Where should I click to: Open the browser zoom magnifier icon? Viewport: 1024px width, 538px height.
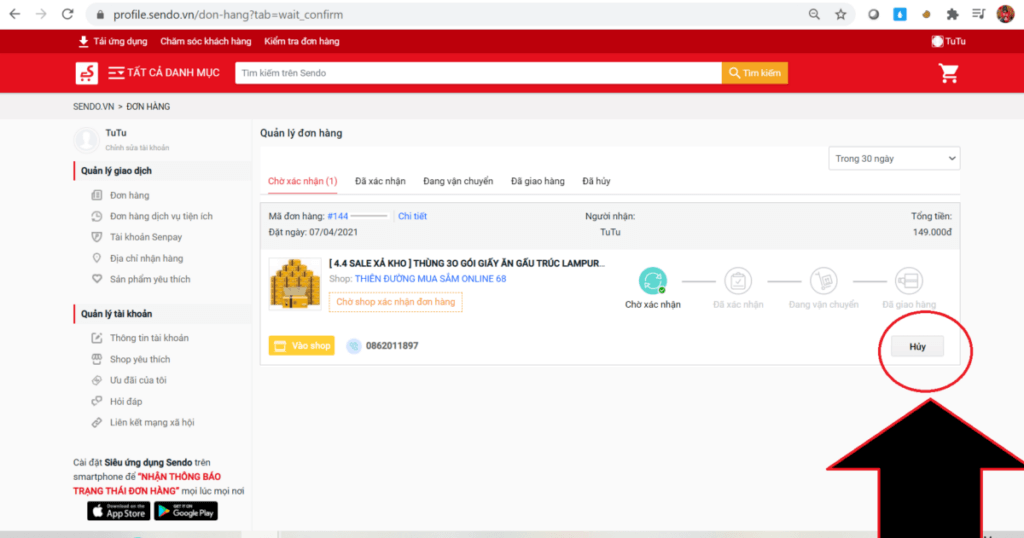point(814,14)
